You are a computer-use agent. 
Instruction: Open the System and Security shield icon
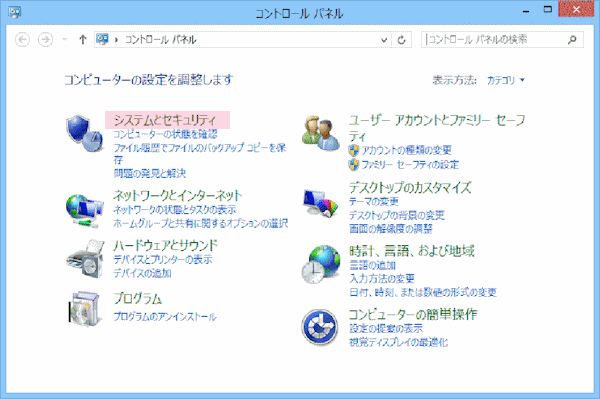coord(85,133)
